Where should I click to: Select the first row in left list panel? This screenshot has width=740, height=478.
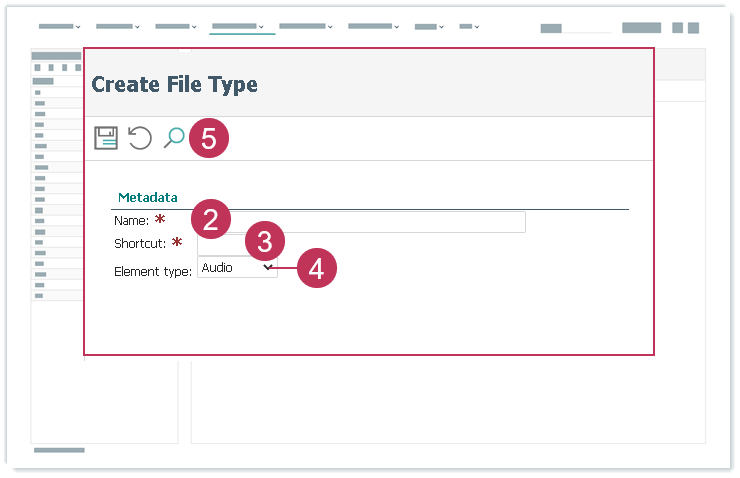click(56, 92)
